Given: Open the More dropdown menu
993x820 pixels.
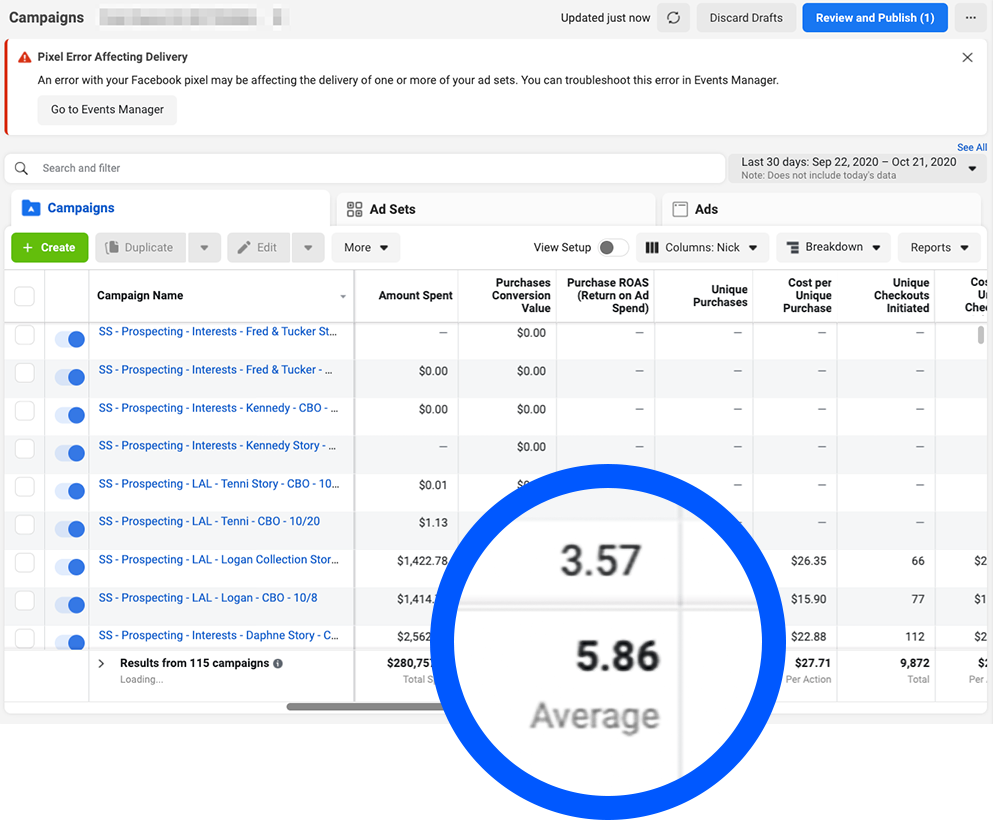Looking at the screenshot, I should click(365, 248).
